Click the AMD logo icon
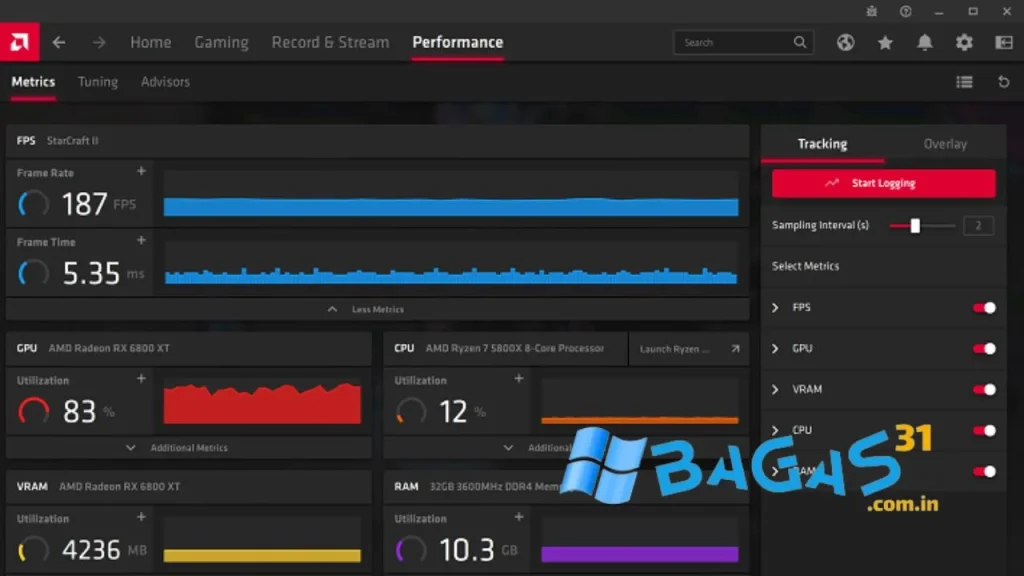1024x576 pixels. (x=20, y=42)
